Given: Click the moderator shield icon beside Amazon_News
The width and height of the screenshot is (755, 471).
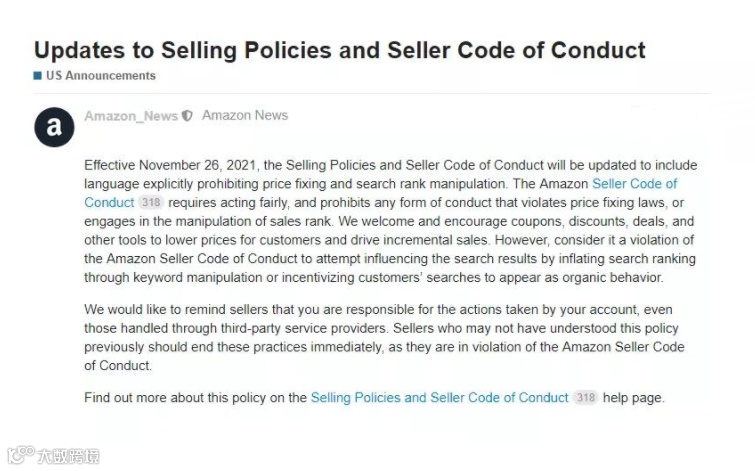Looking at the screenshot, I should (x=187, y=116).
